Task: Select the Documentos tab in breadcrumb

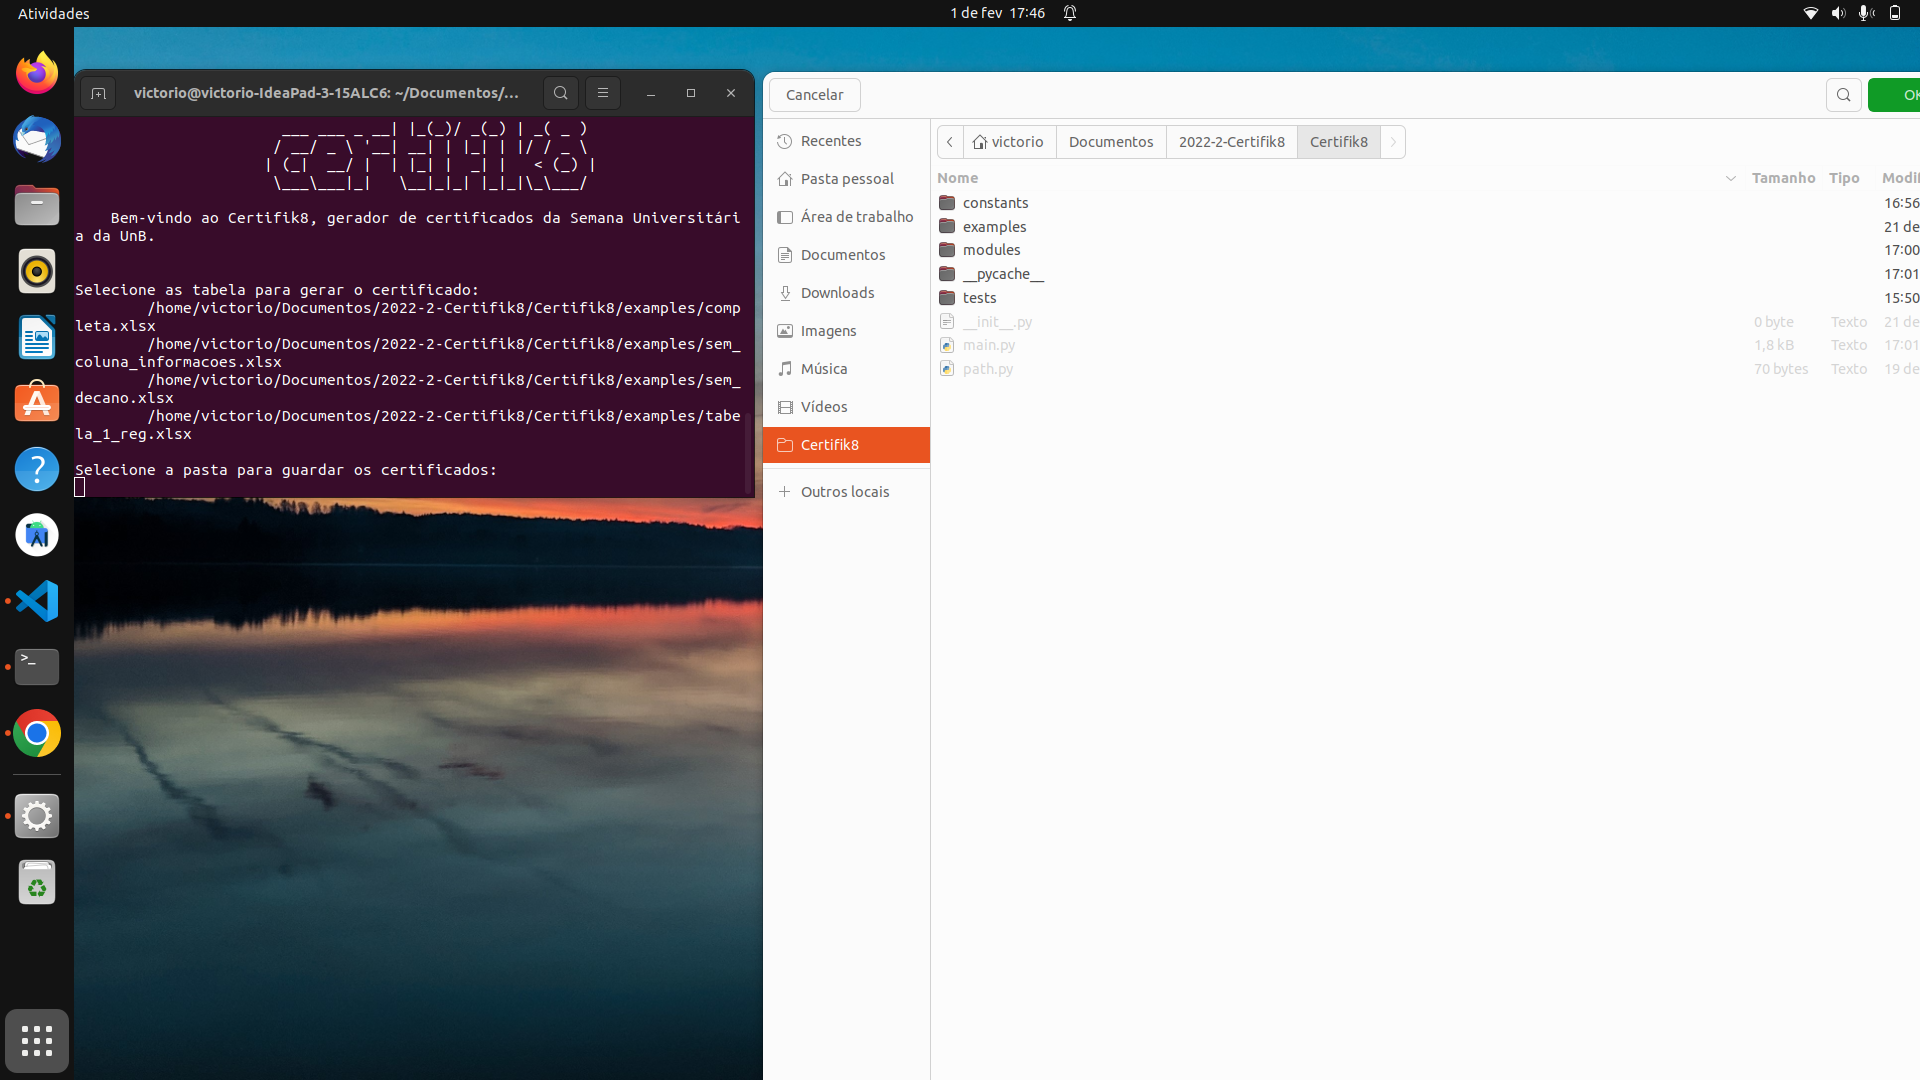Action: [1110, 141]
